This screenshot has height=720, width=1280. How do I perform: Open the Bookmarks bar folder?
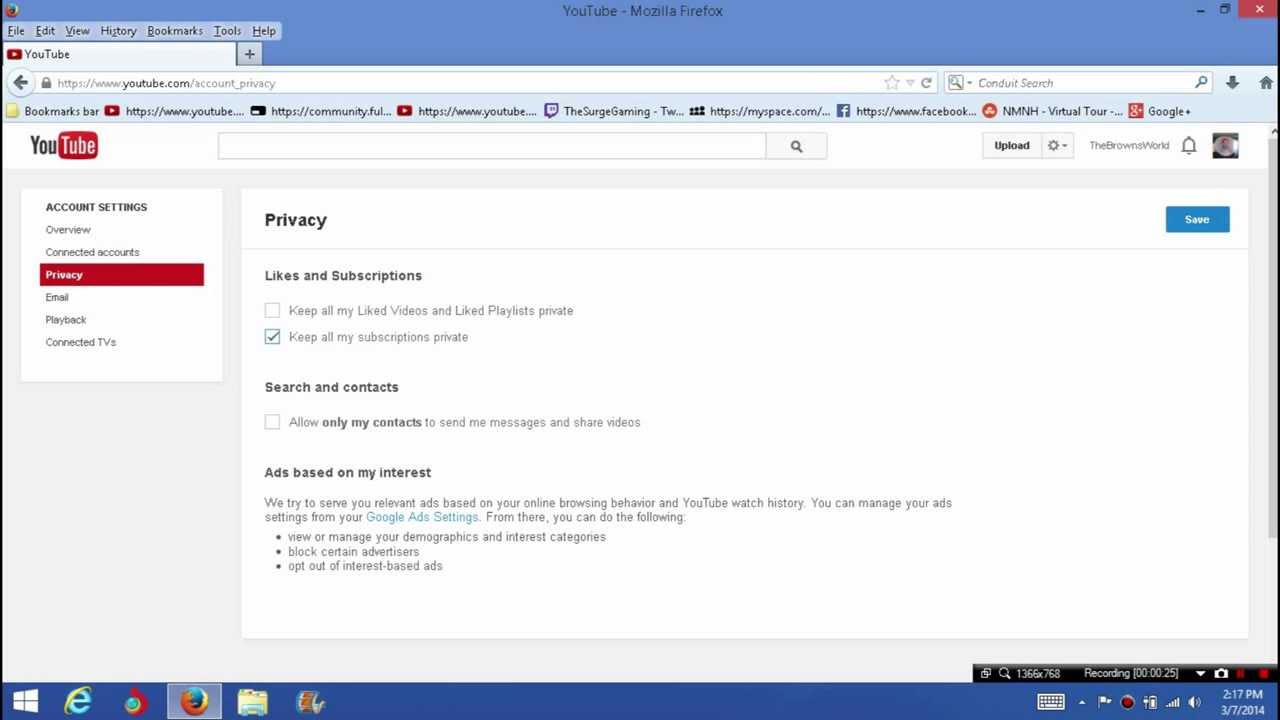click(x=53, y=111)
